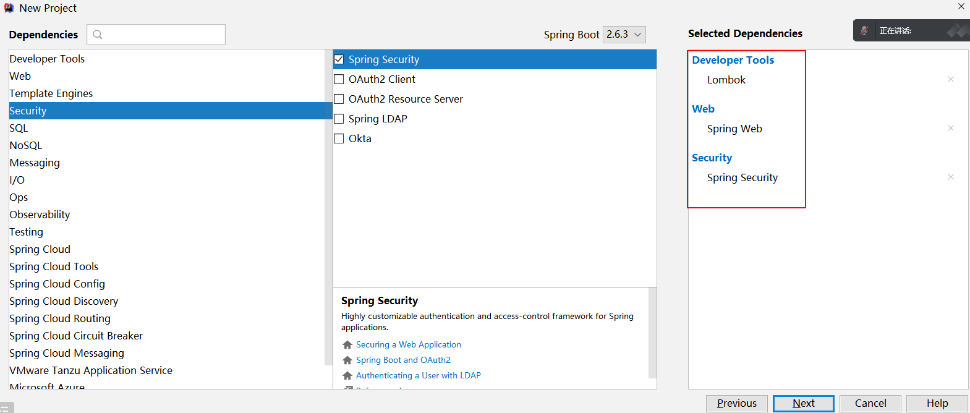Image resolution: width=970 pixels, height=413 pixels.
Task: Open Authenticating a User with LDAP link
Action: coord(418,375)
